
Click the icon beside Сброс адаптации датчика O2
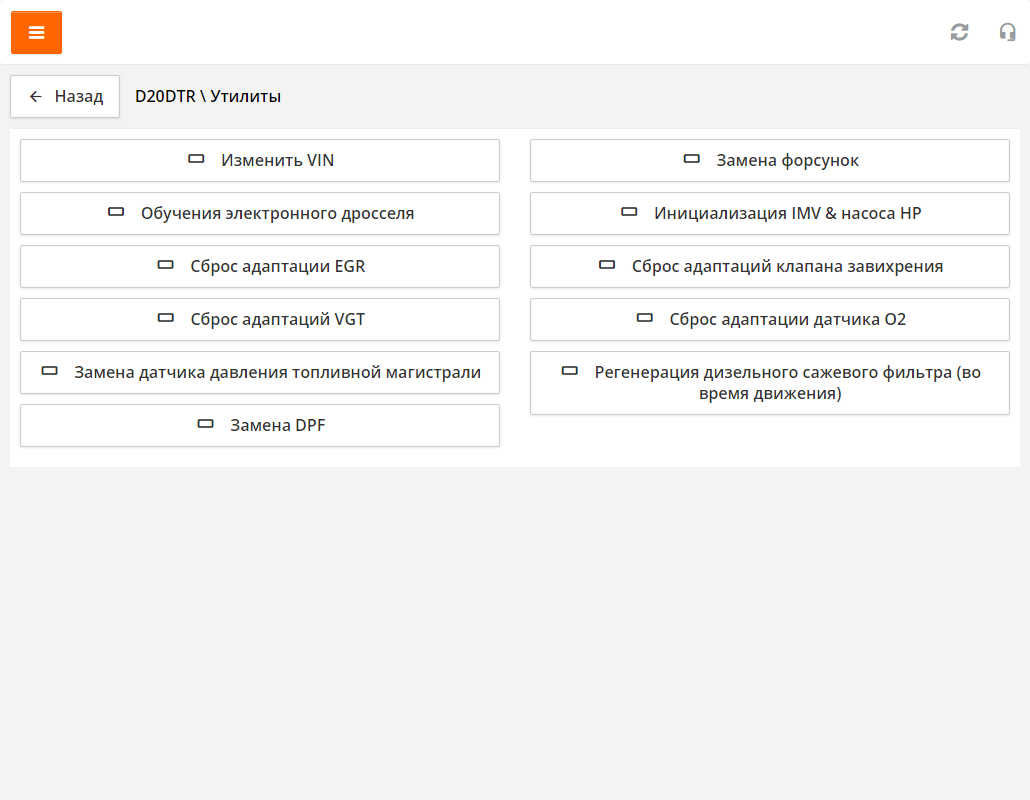645,318
